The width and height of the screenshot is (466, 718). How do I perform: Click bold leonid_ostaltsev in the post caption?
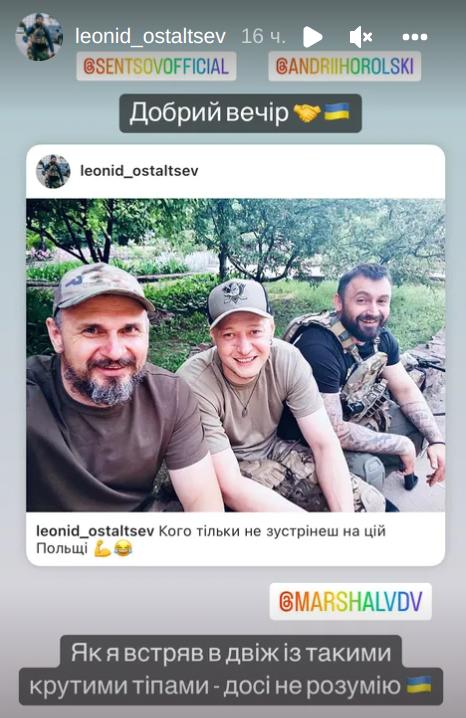[95, 531]
